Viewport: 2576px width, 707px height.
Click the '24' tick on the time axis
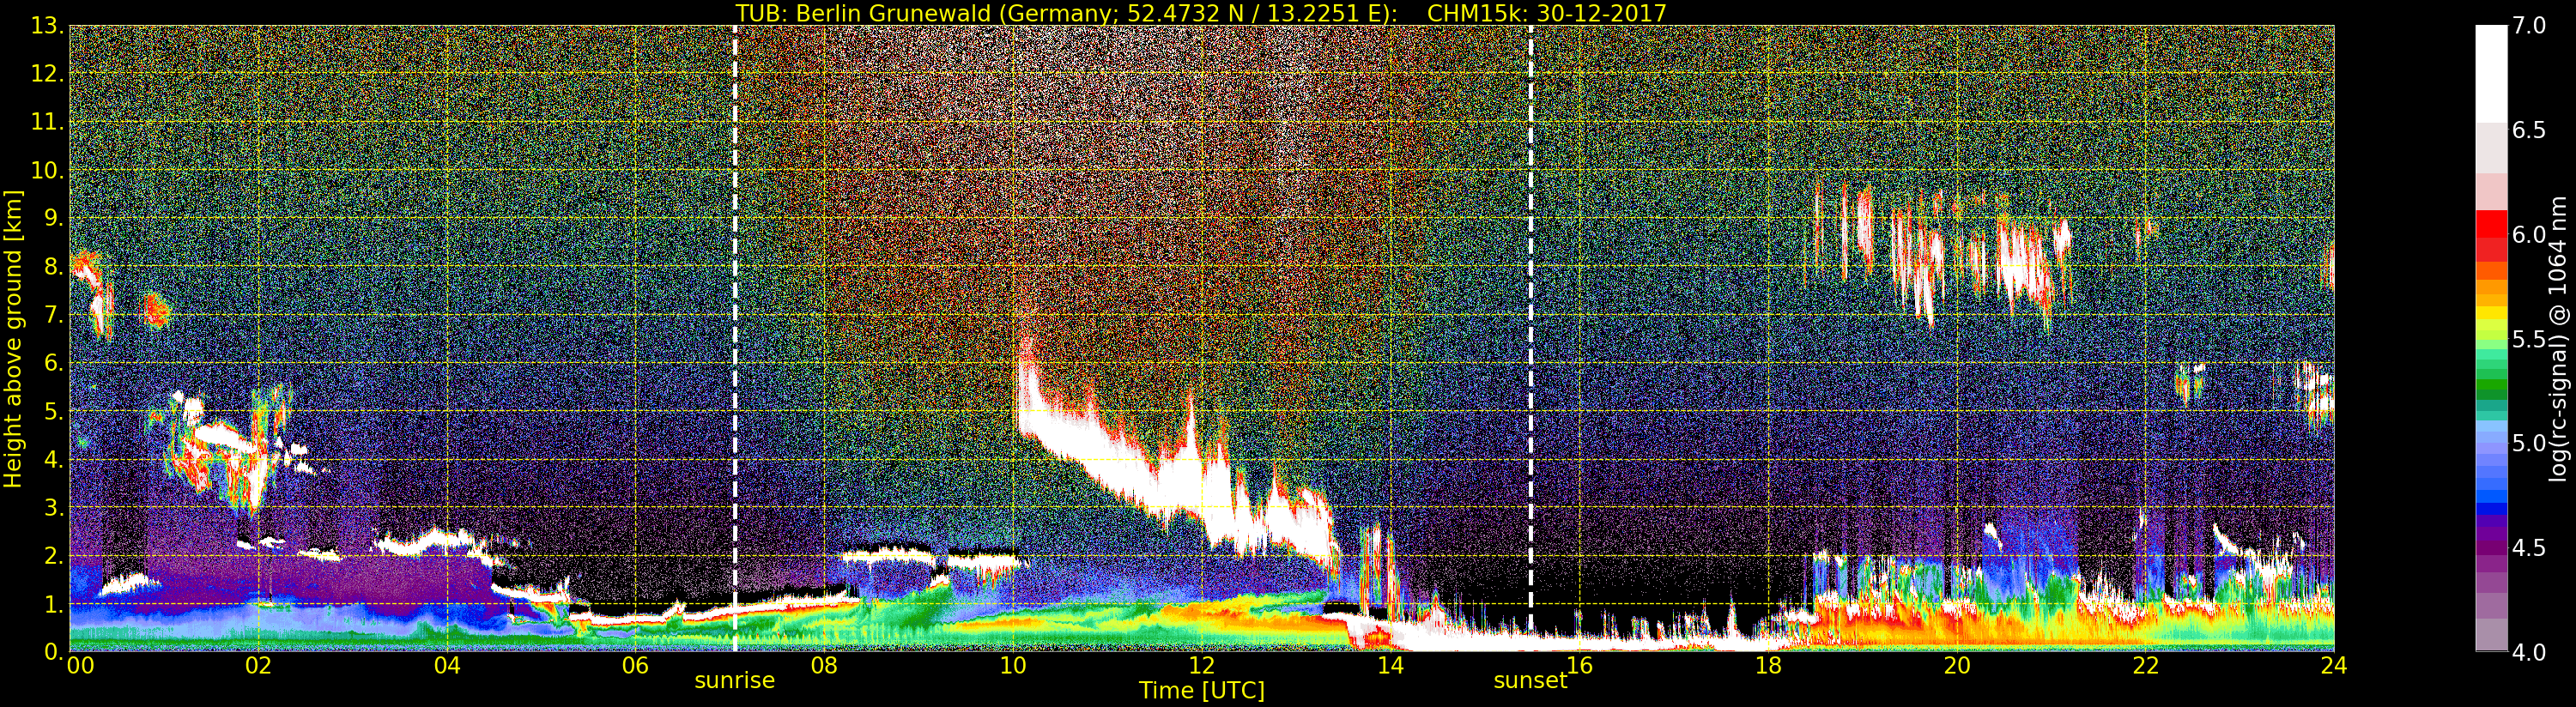[x=2333, y=666]
